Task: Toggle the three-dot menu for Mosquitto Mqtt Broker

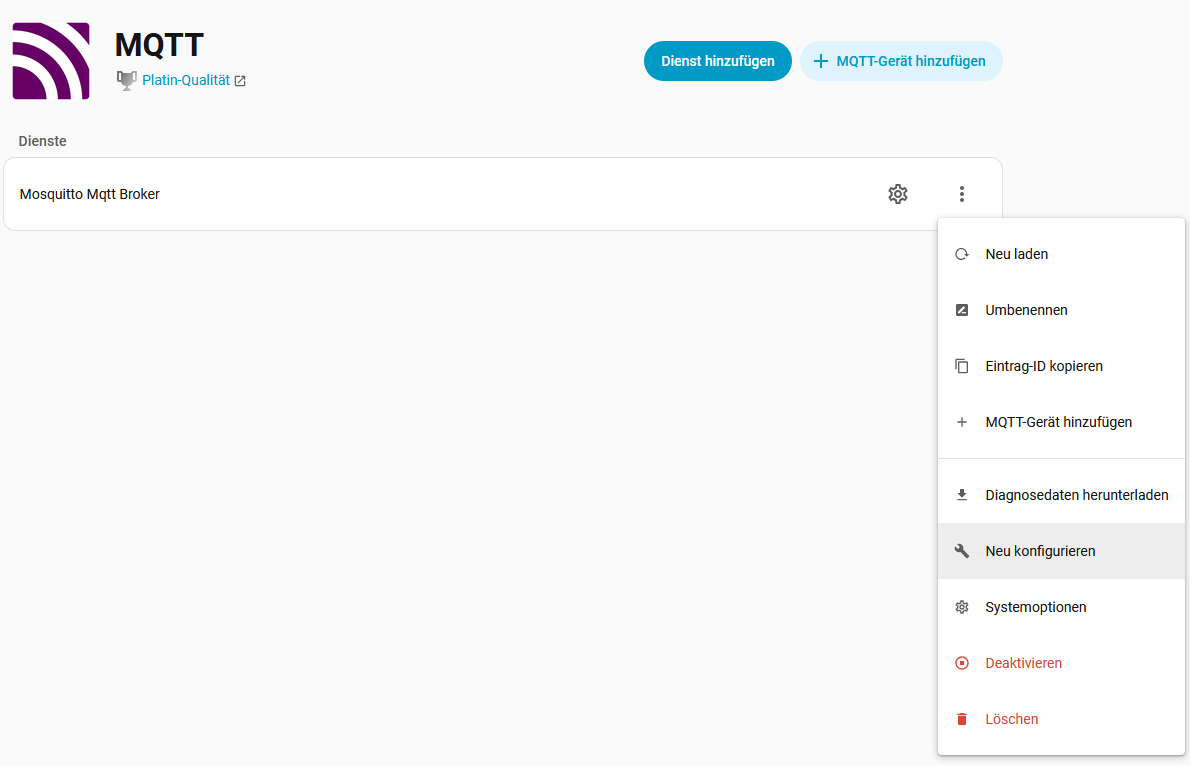Action: [x=962, y=194]
